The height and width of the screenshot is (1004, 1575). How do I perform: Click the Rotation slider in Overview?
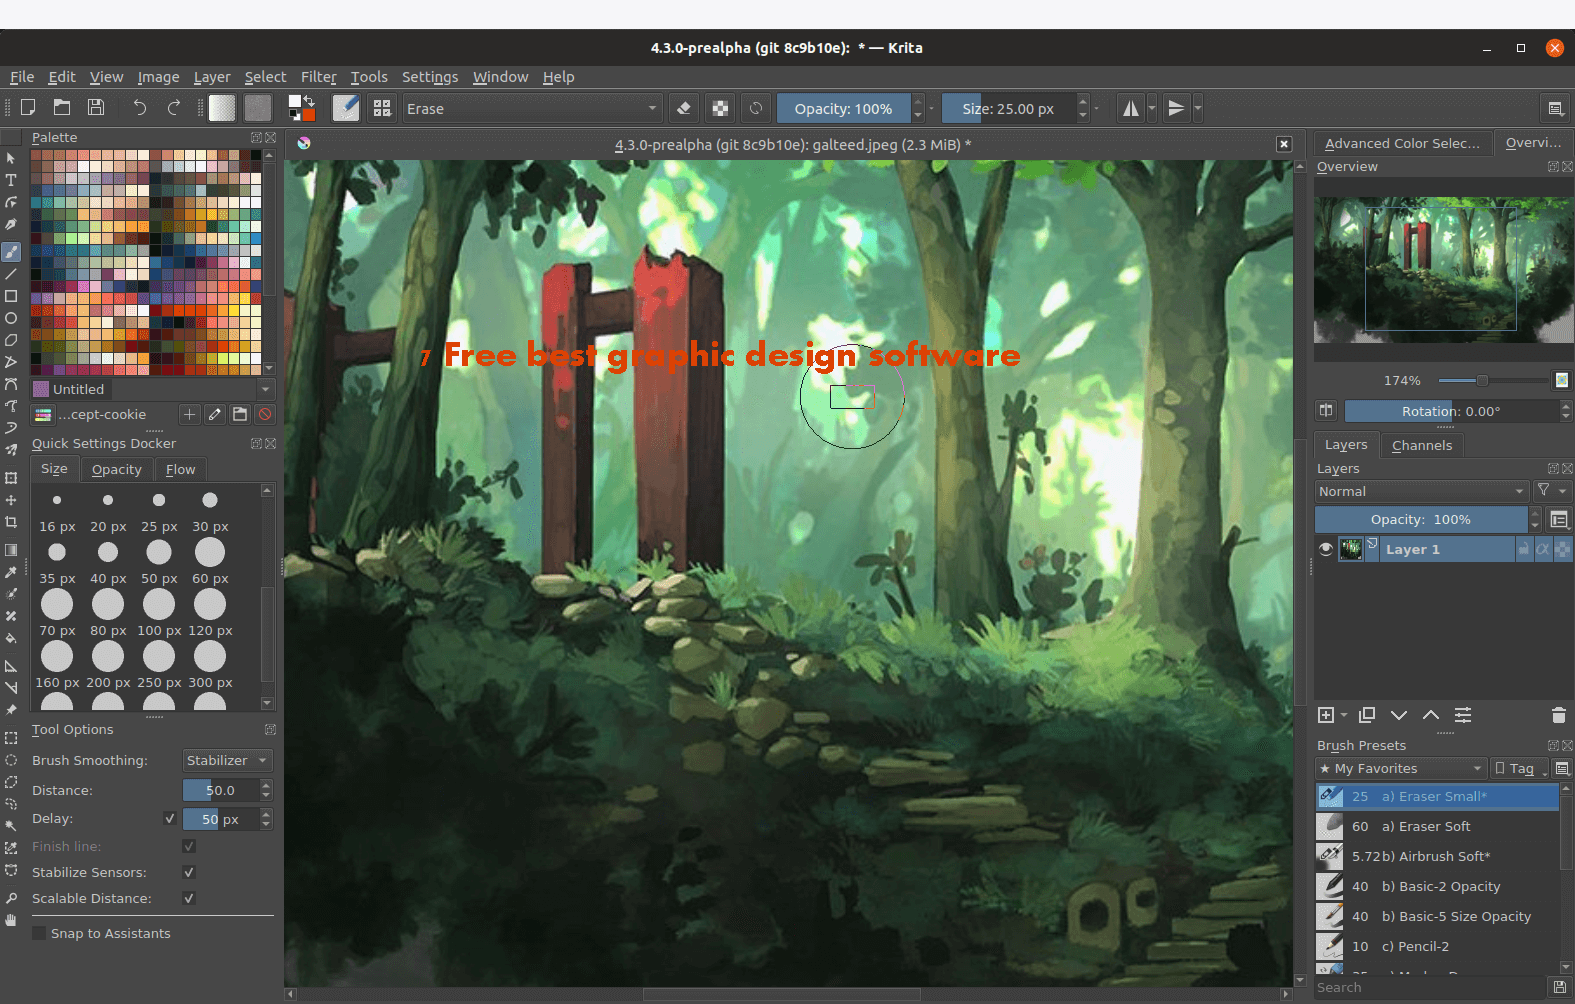point(1450,411)
